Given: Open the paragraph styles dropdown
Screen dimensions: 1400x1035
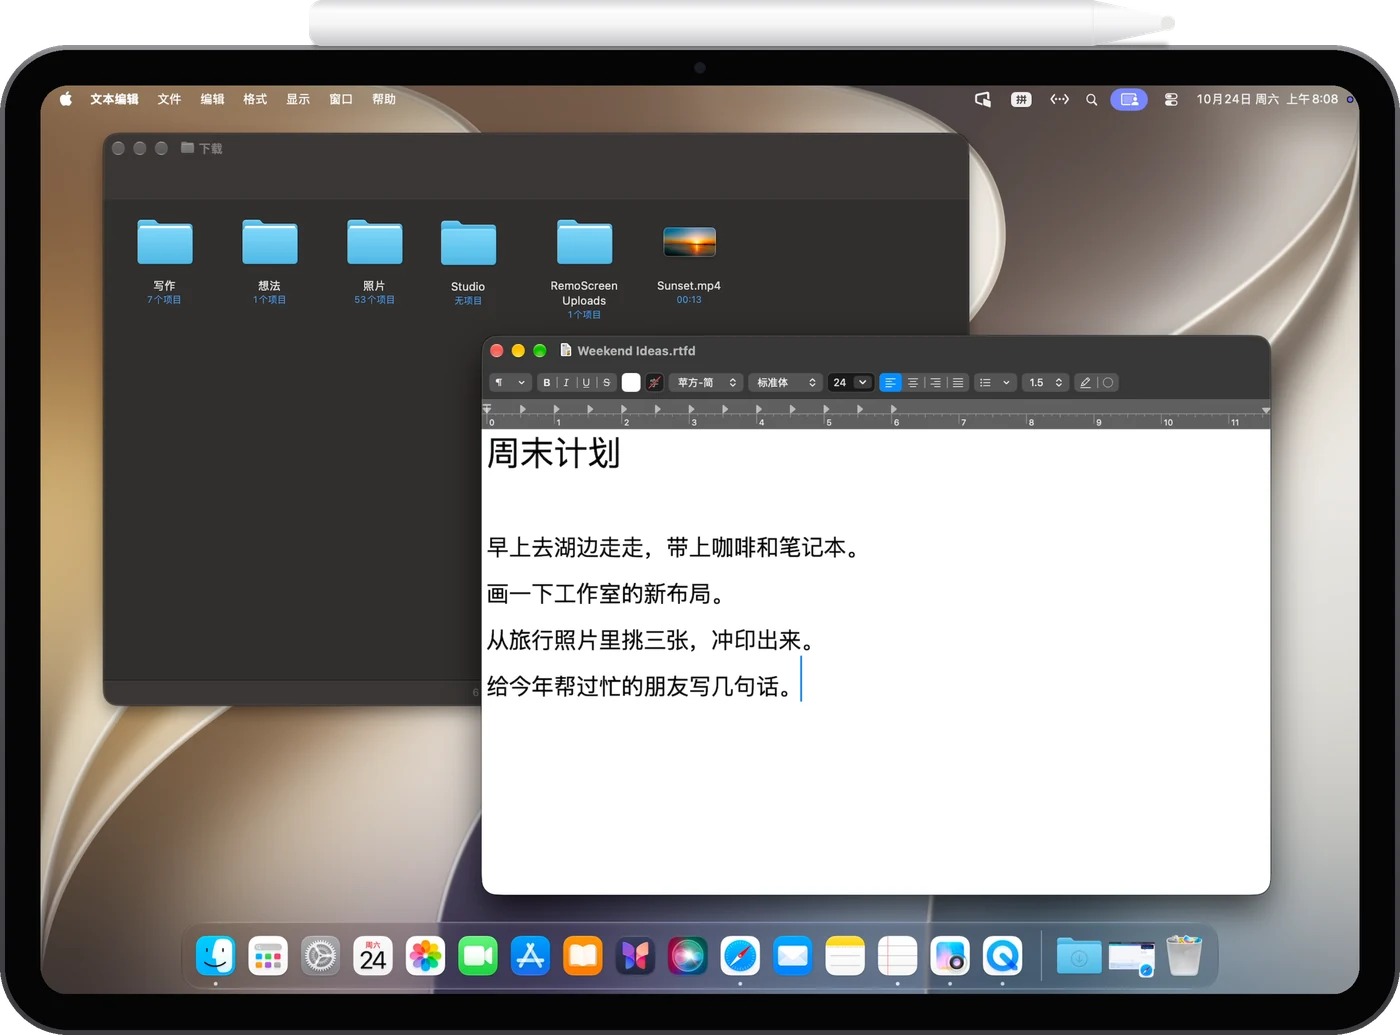Looking at the screenshot, I should (510, 383).
